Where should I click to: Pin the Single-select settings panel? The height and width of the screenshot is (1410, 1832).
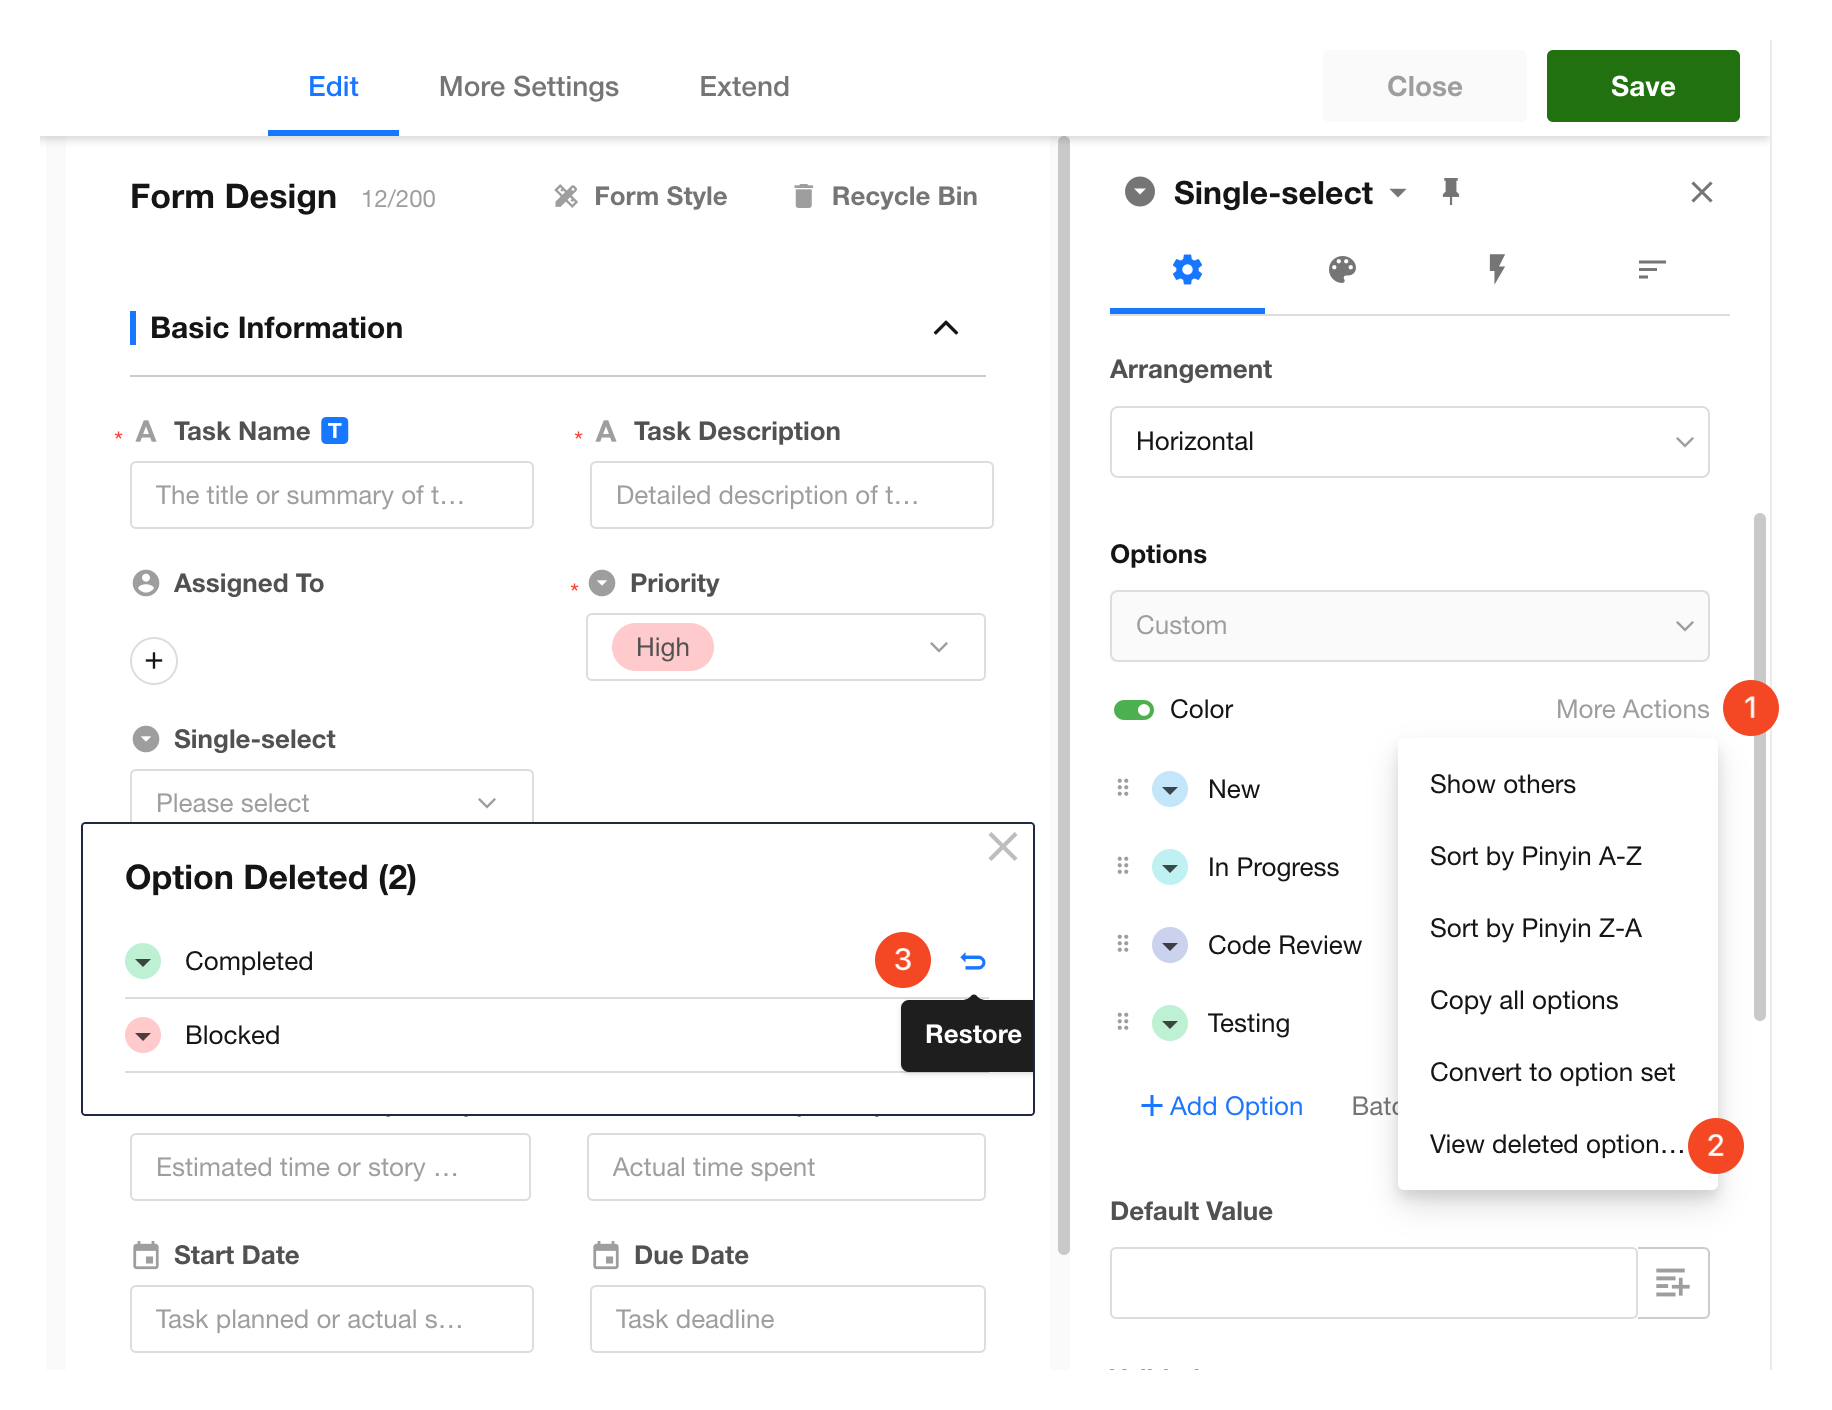pyautogui.click(x=1450, y=191)
